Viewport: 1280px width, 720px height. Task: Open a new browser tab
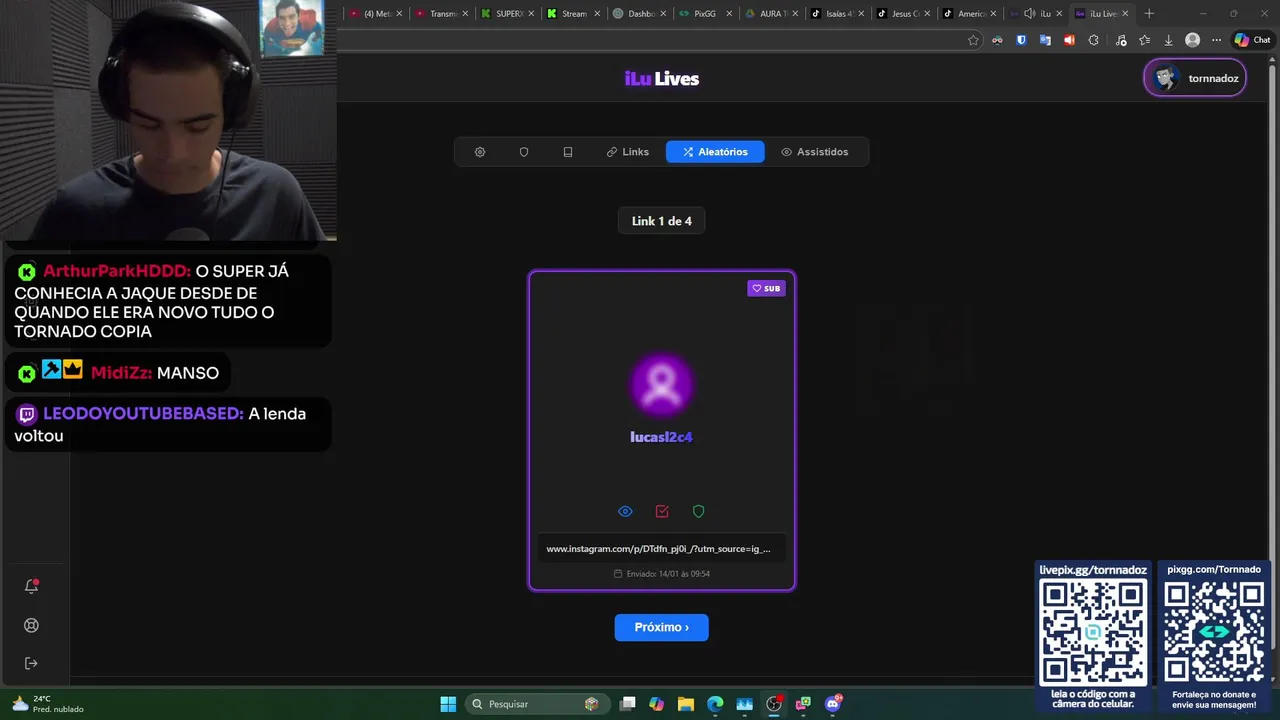(x=1149, y=14)
